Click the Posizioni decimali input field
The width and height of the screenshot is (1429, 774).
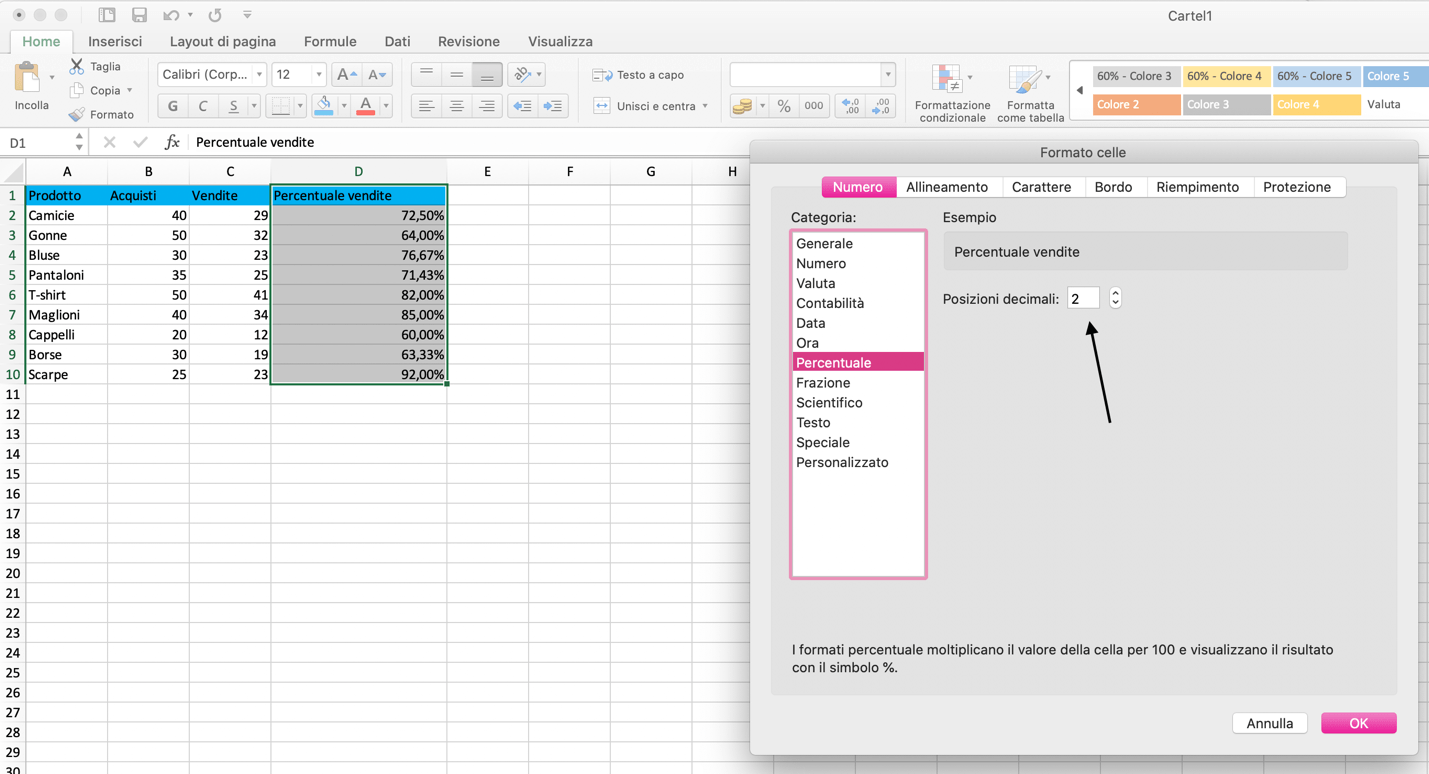1083,298
